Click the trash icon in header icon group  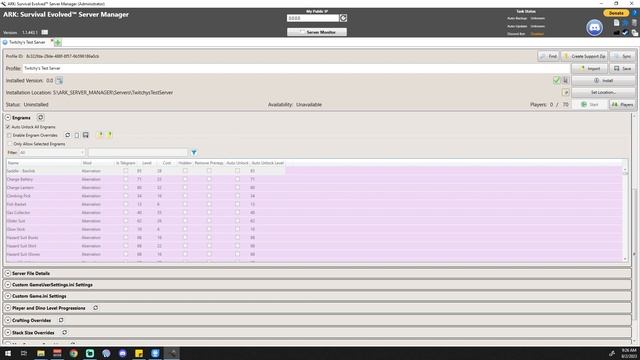(634, 23)
